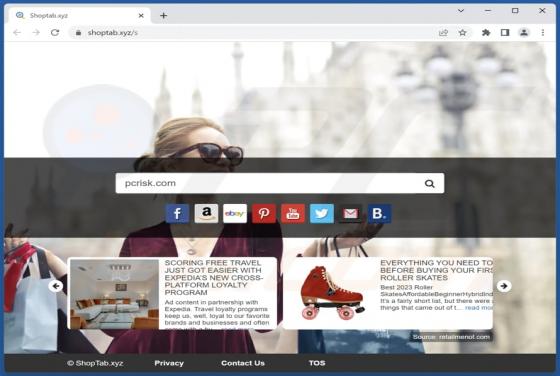Screen dimensions: 560x376
Task: Open the Facebook shortcut icon
Action: tap(177, 214)
